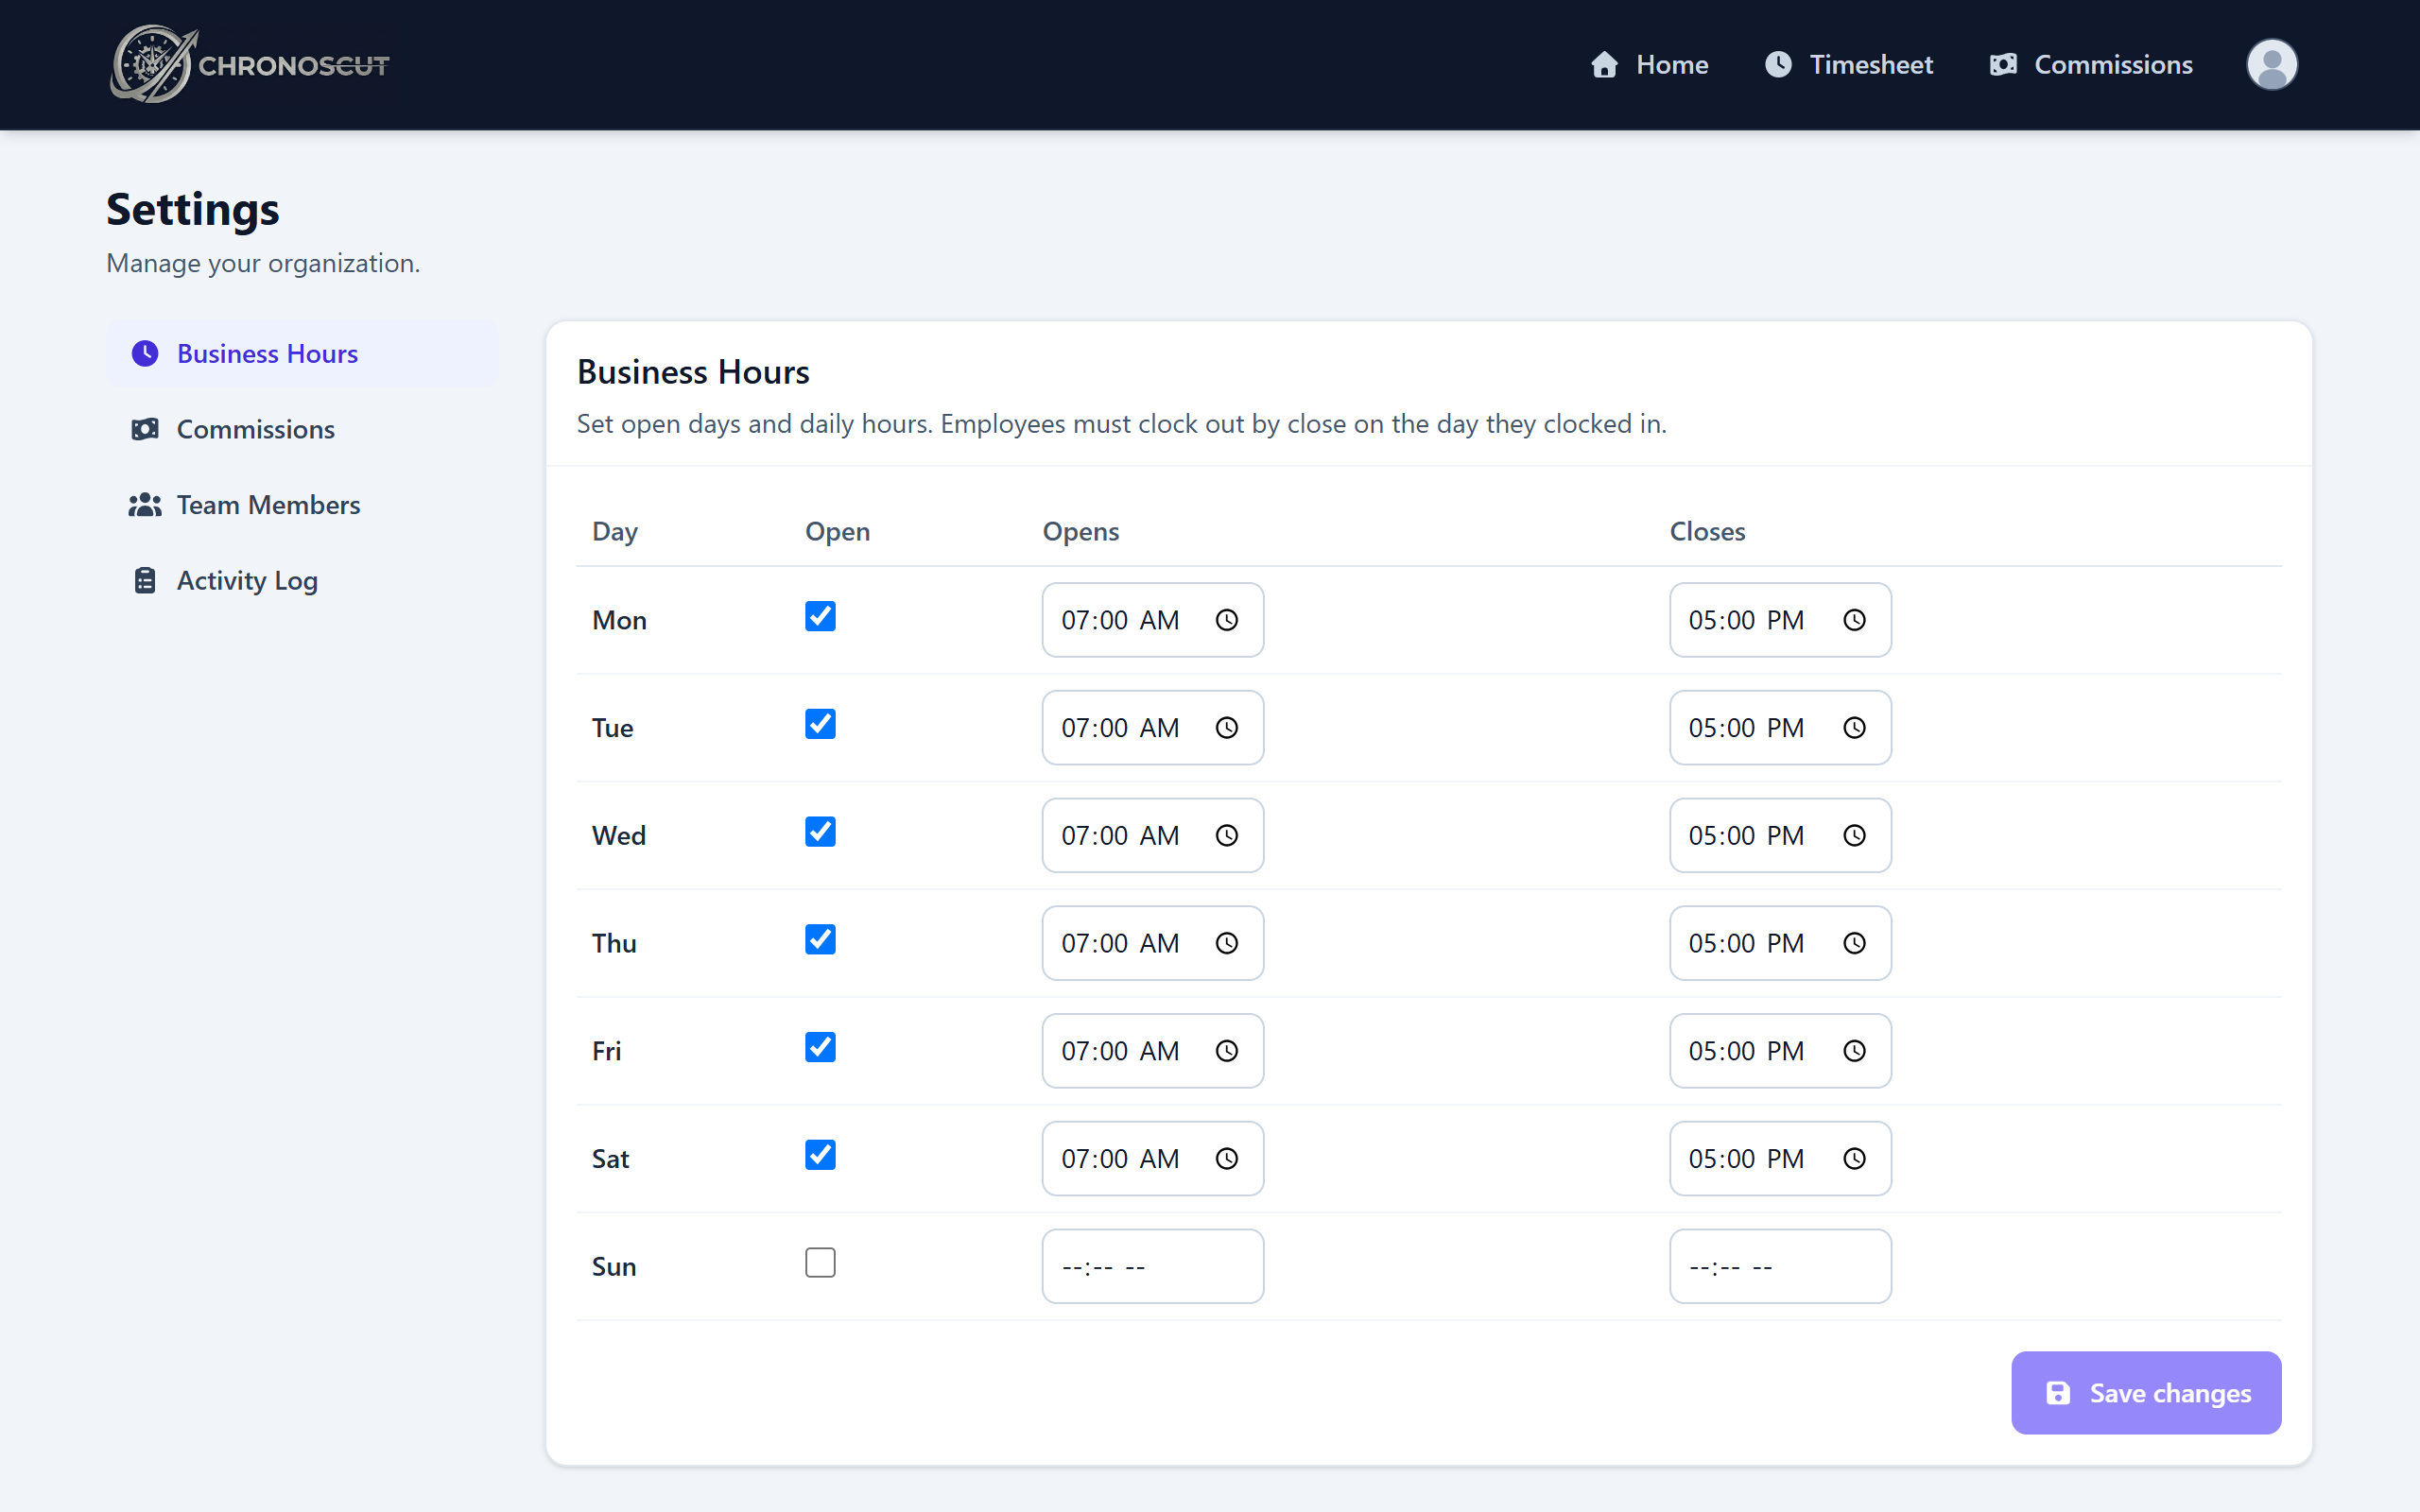Switch to Activity Log settings tab

[302, 581]
